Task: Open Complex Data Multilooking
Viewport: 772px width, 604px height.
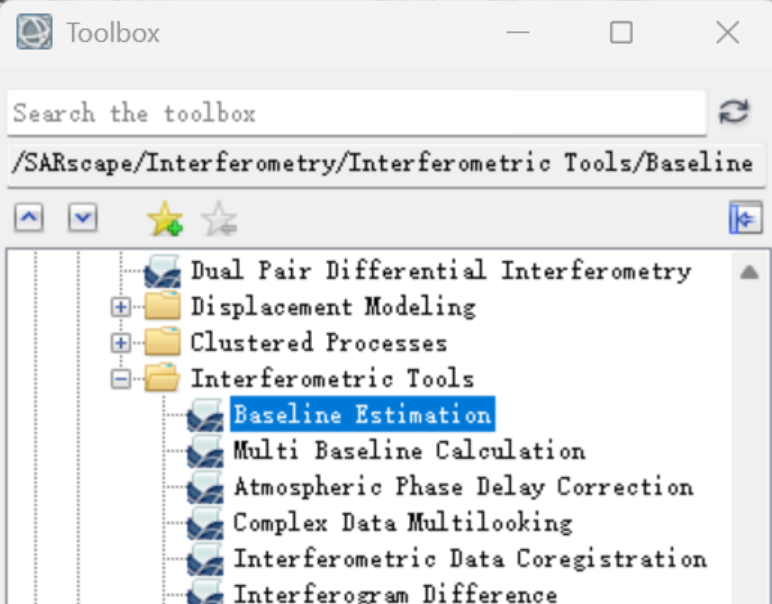Action: pyautogui.click(x=403, y=523)
